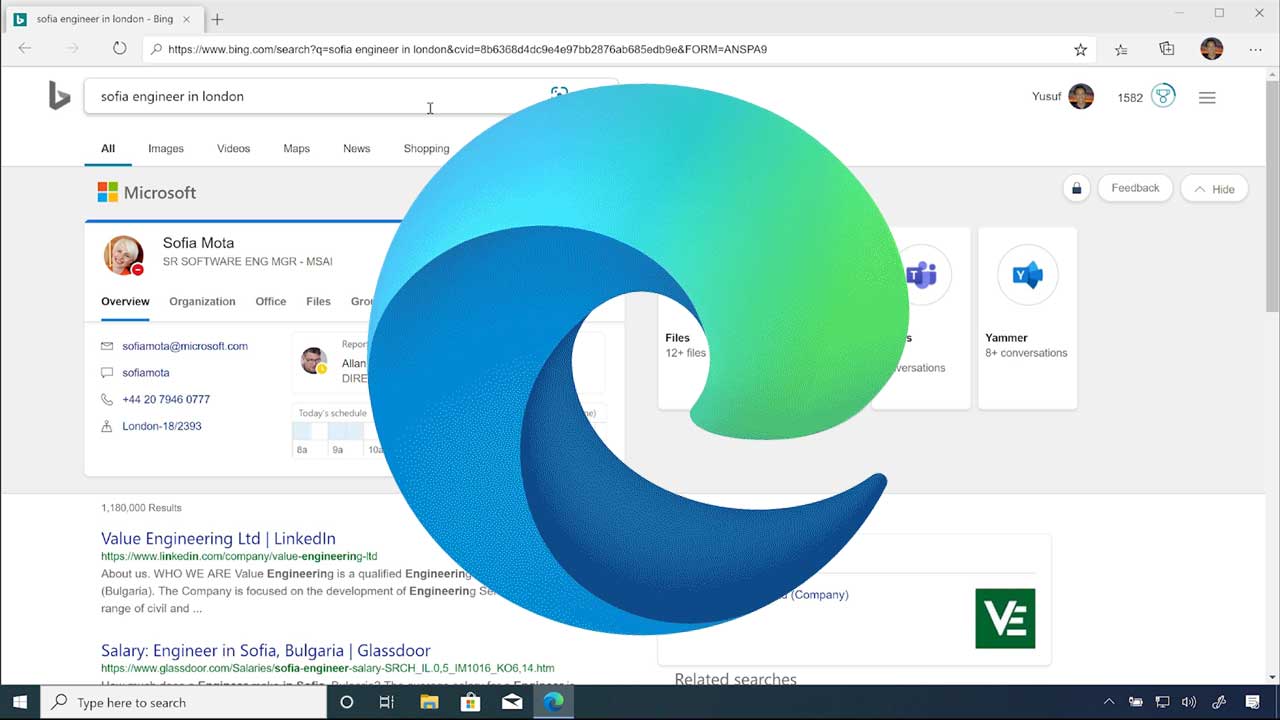Open Microsoft Store from the taskbar

tap(470, 702)
